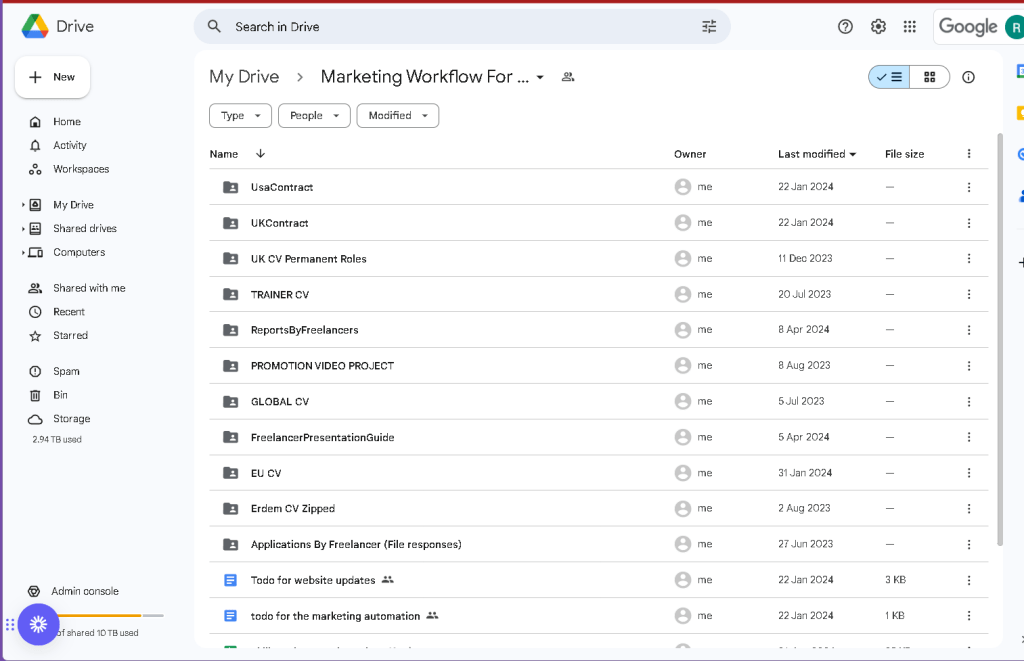Click the Google account avatar
Viewport: 1024px width, 661px height.
click(x=1014, y=27)
